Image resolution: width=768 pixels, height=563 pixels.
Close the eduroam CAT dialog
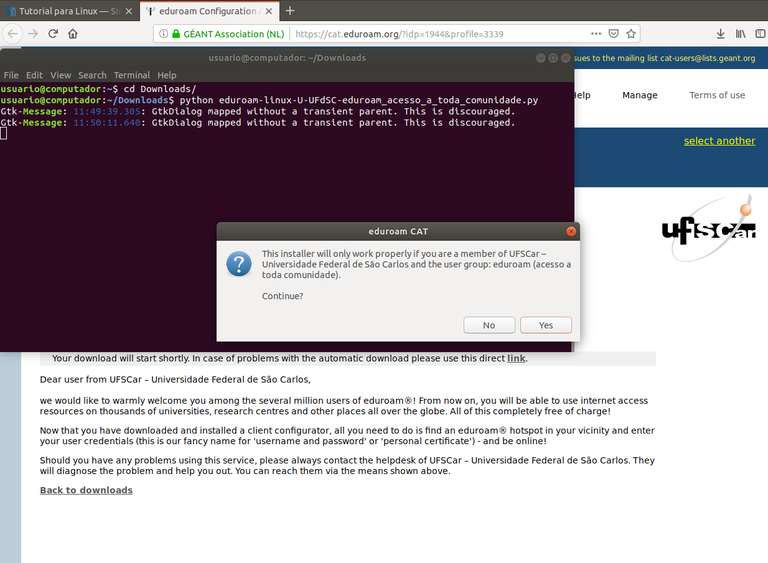click(x=571, y=231)
